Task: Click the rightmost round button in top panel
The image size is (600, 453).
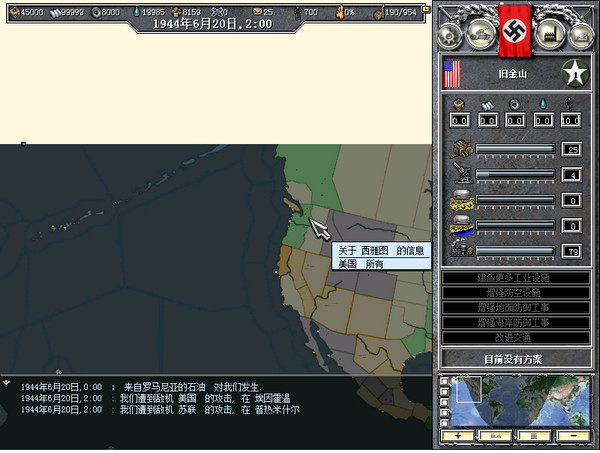Action: tap(581, 36)
